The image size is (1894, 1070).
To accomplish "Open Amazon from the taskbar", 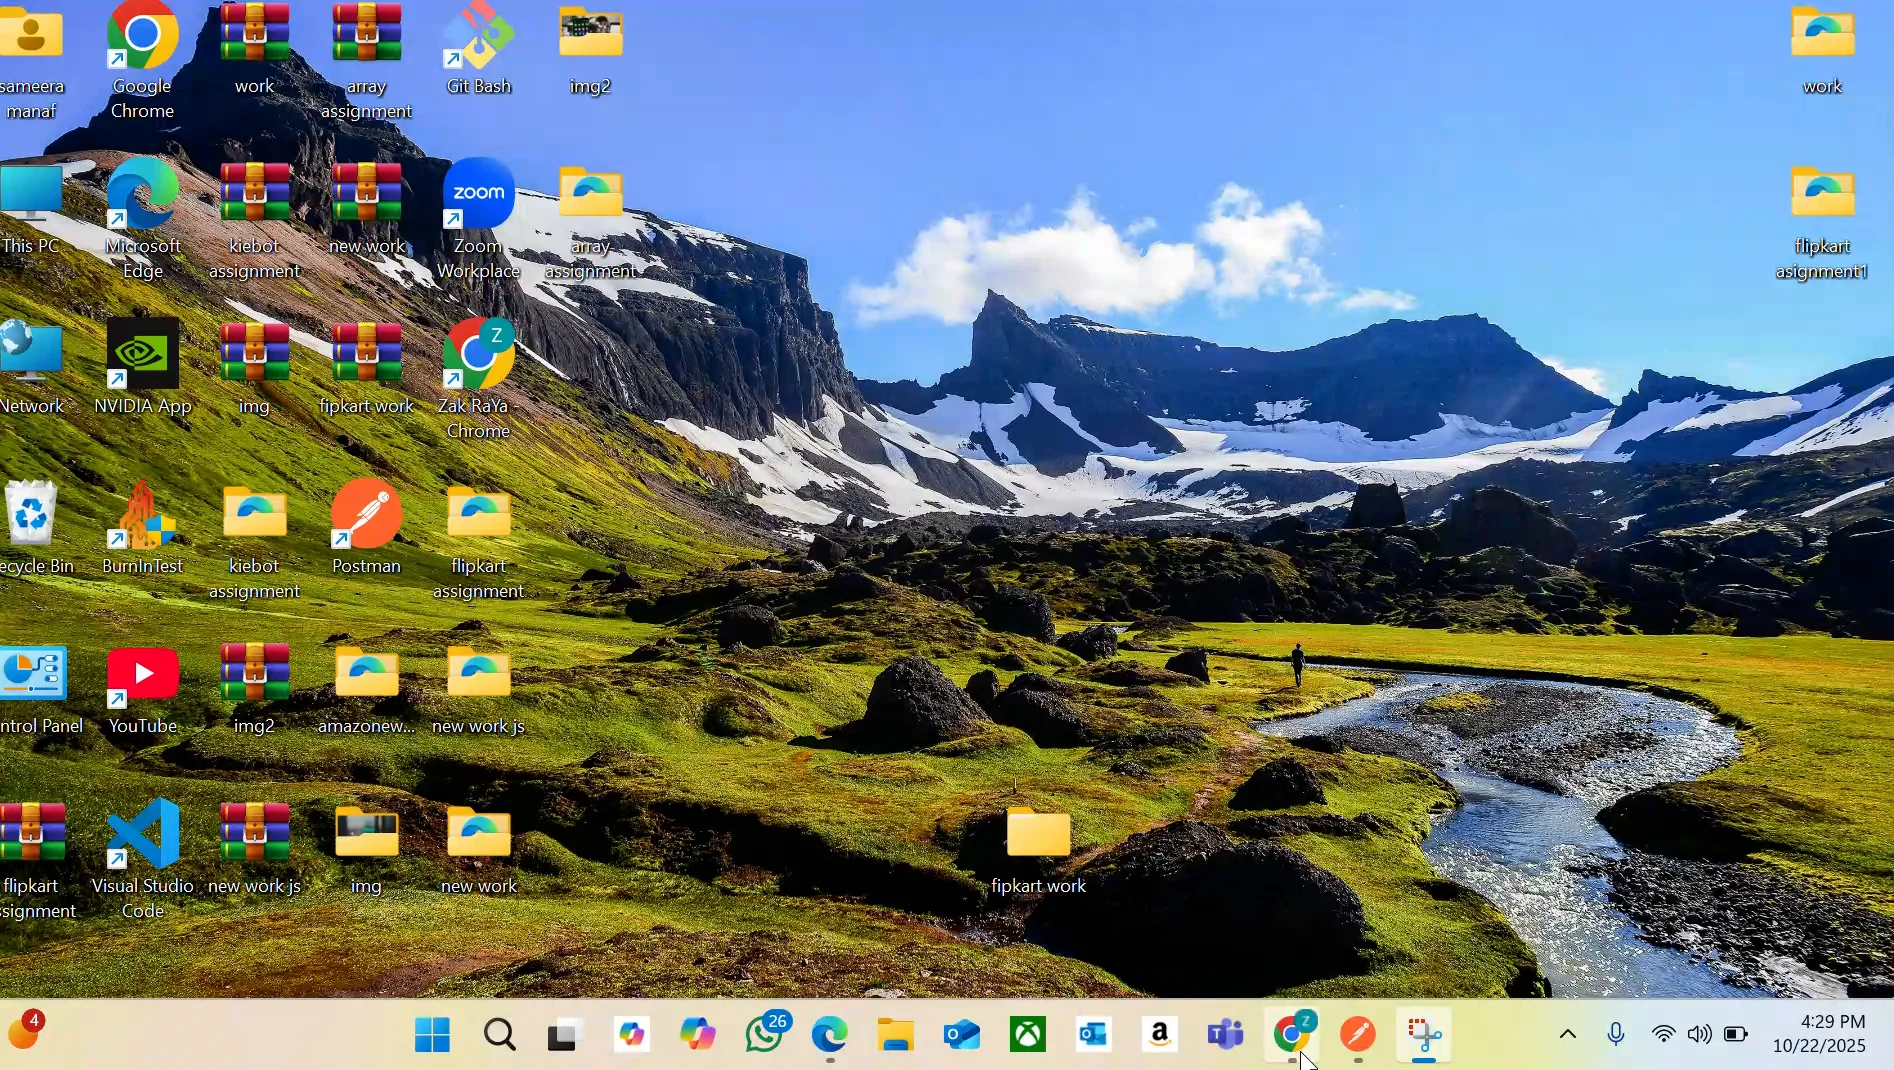I will [1160, 1034].
